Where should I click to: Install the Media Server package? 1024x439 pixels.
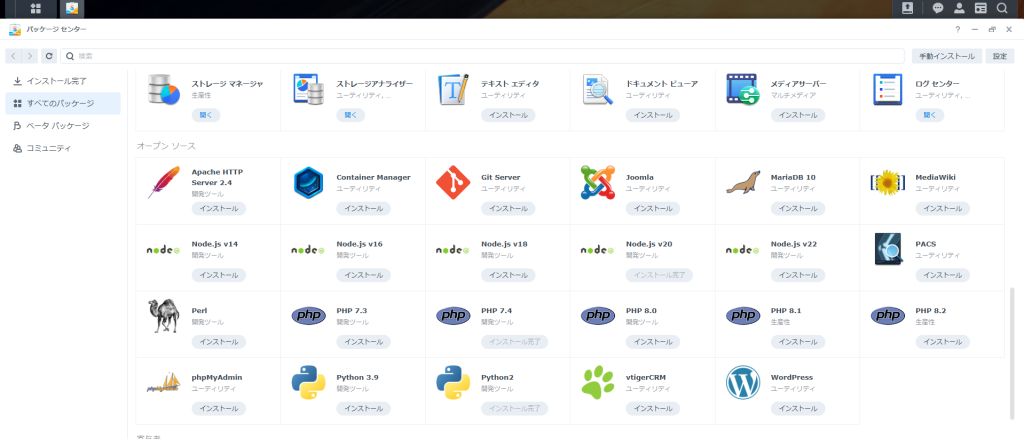tap(797, 115)
